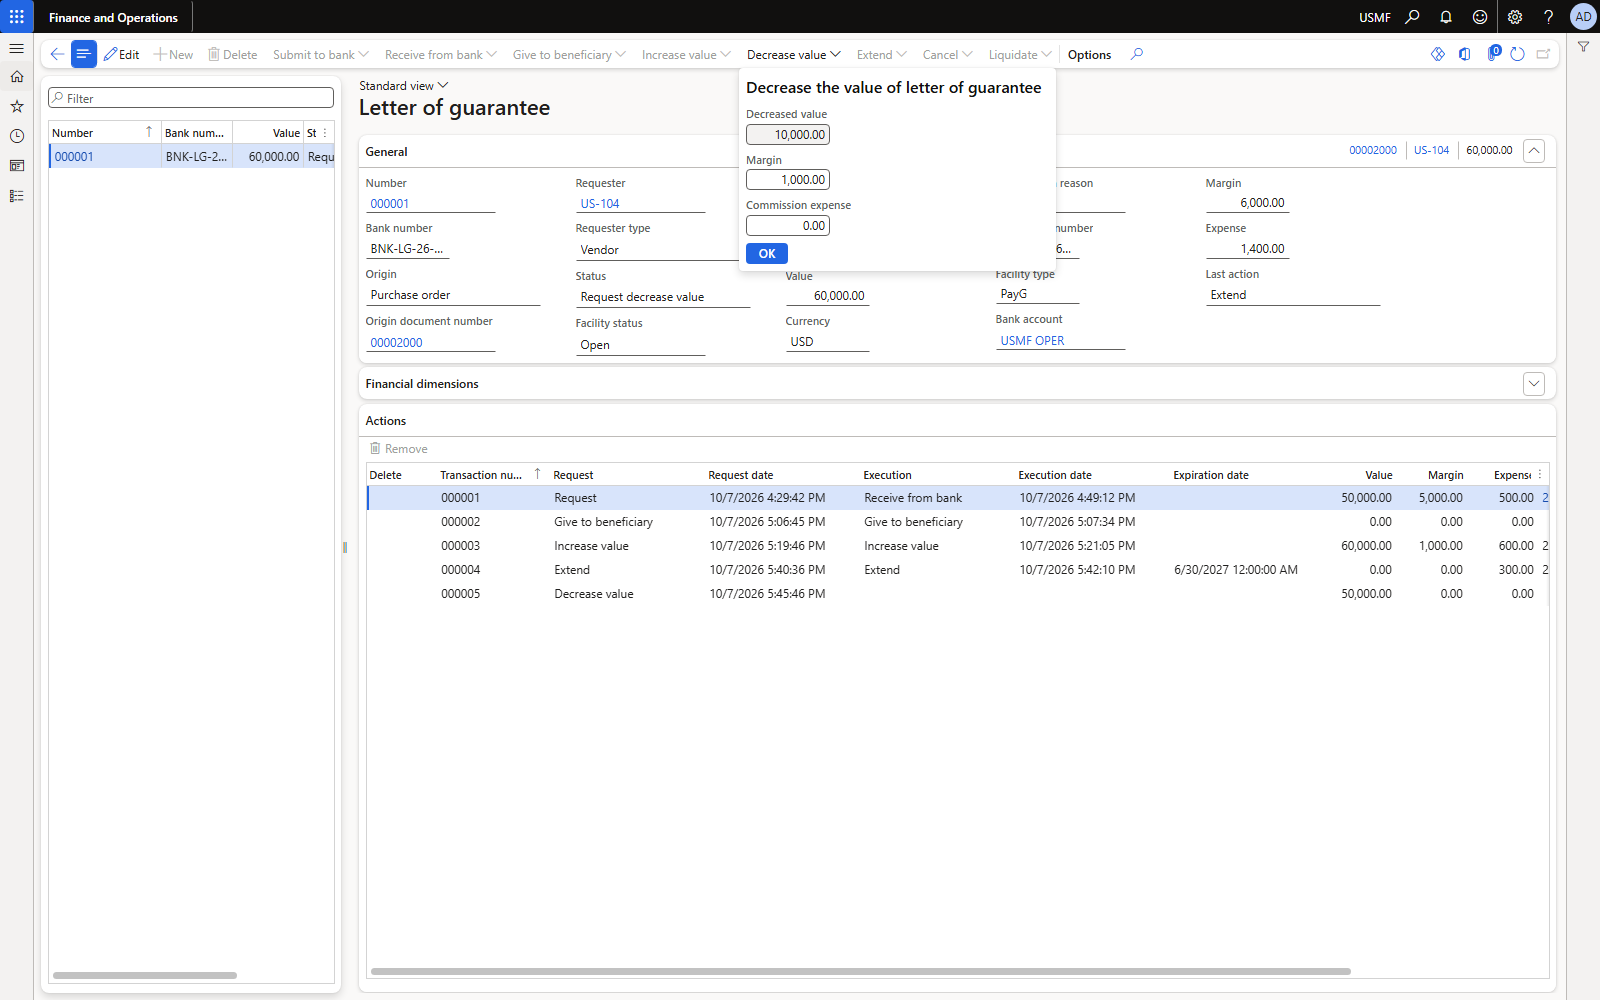
Task: Open the Liquidate menu
Action: (x=1020, y=55)
